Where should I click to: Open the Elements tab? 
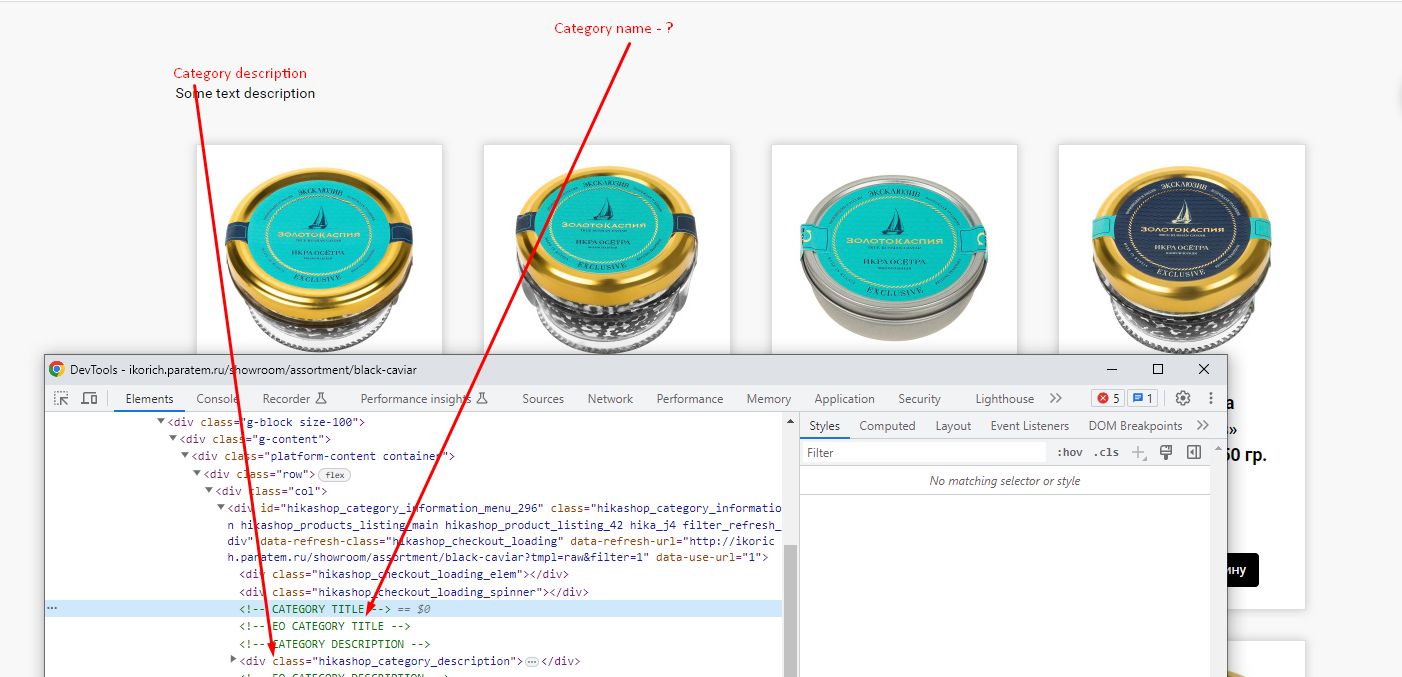149,398
